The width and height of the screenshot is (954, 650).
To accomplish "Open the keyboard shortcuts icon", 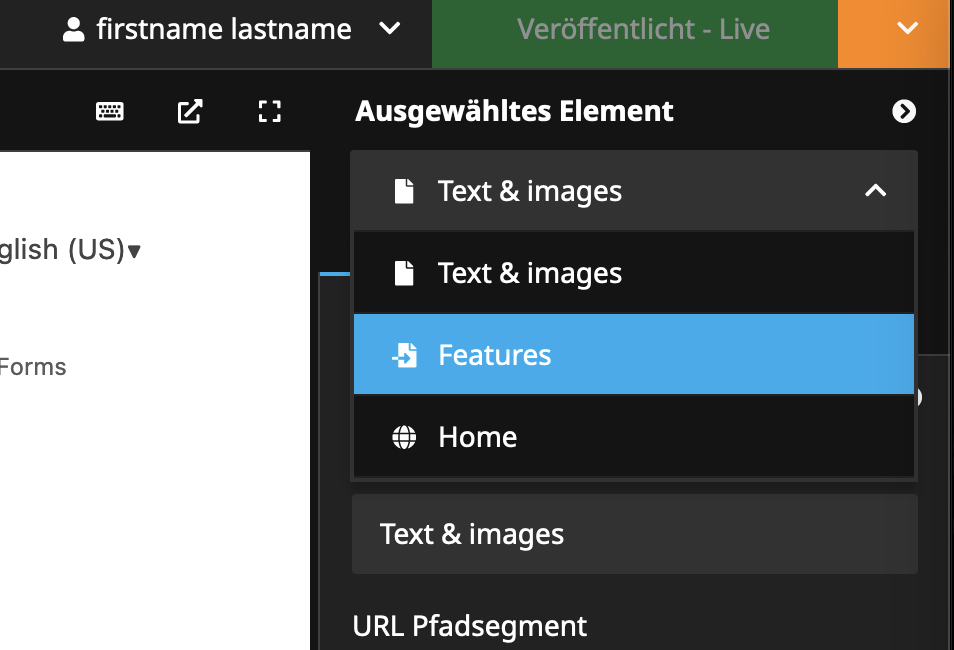I will [x=110, y=111].
